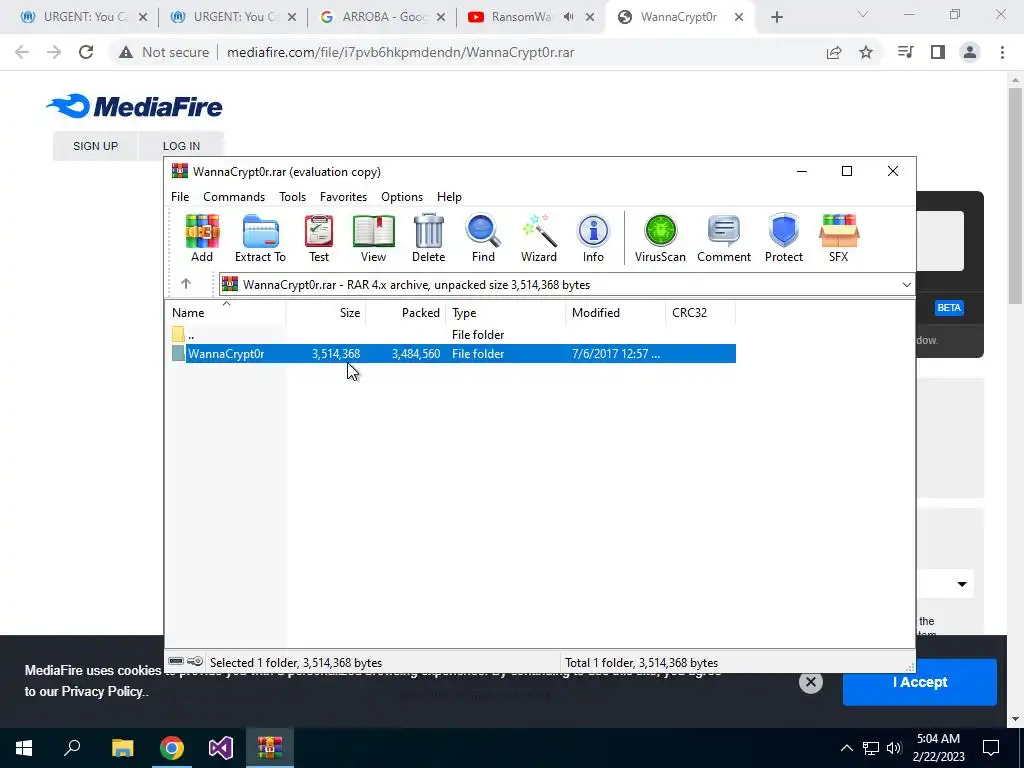Open the notification center
The height and width of the screenshot is (768, 1024).
point(991,748)
